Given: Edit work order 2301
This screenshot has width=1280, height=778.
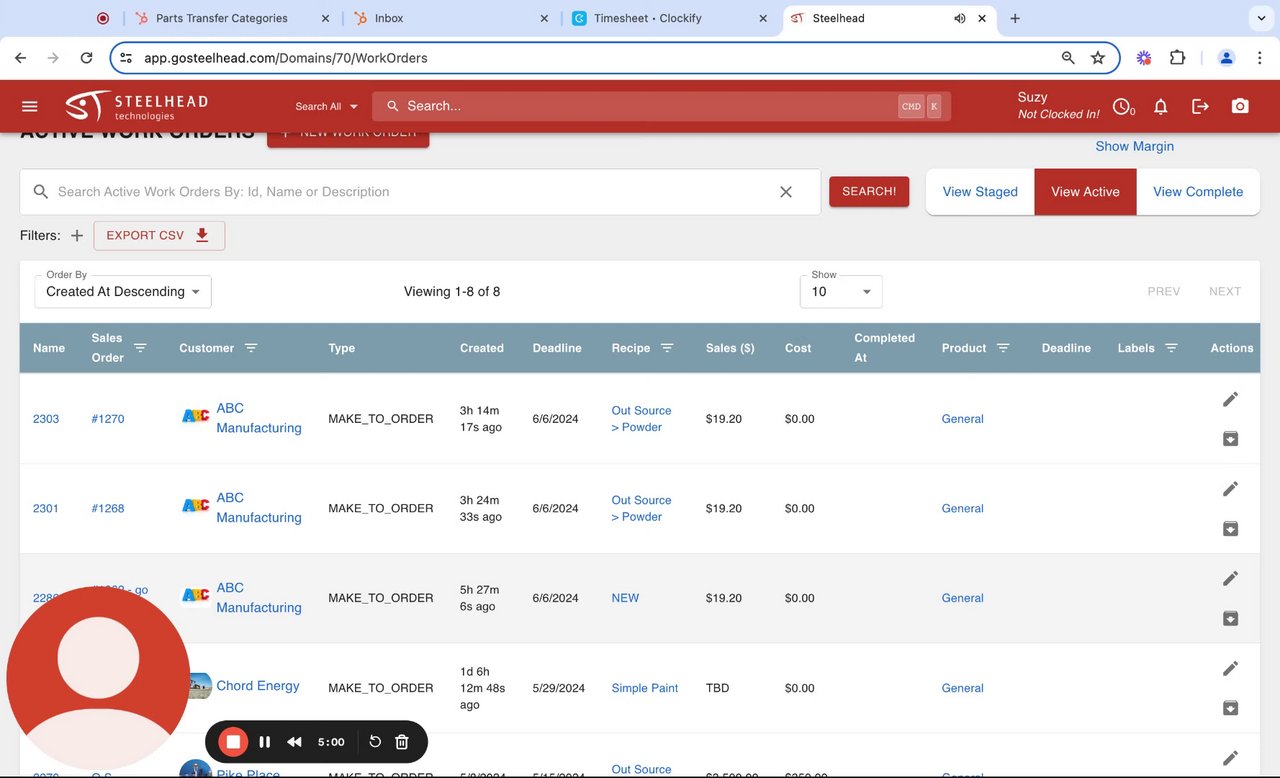Looking at the screenshot, I should pyautogui.click(x=1231, y=489).
